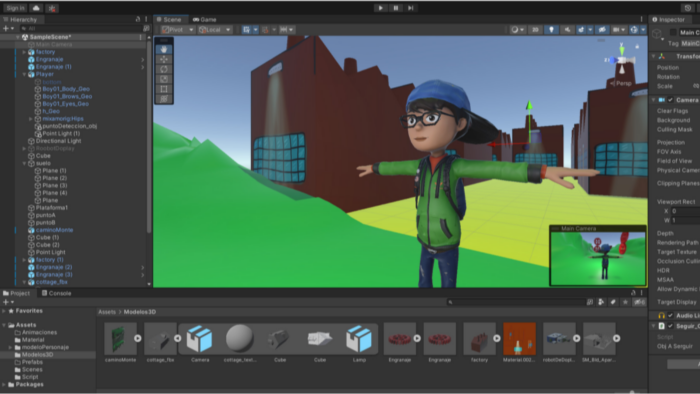Toggle scene audio button

pos(567,30)
